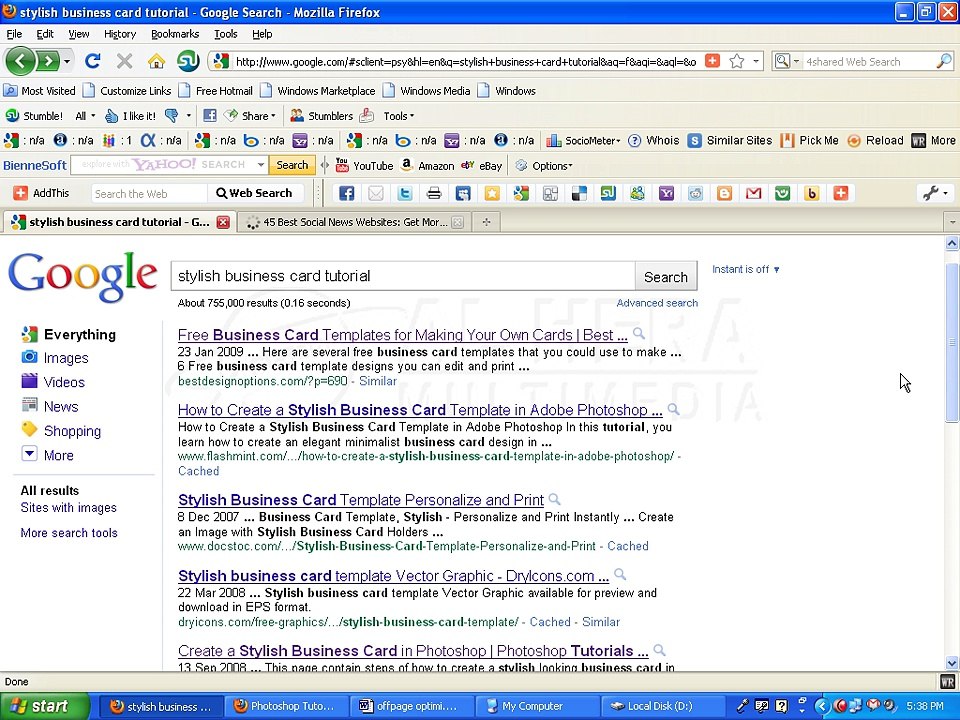
Task: Click the Gmail icon in AddThis toolbar
Action: tap(754, 193)
